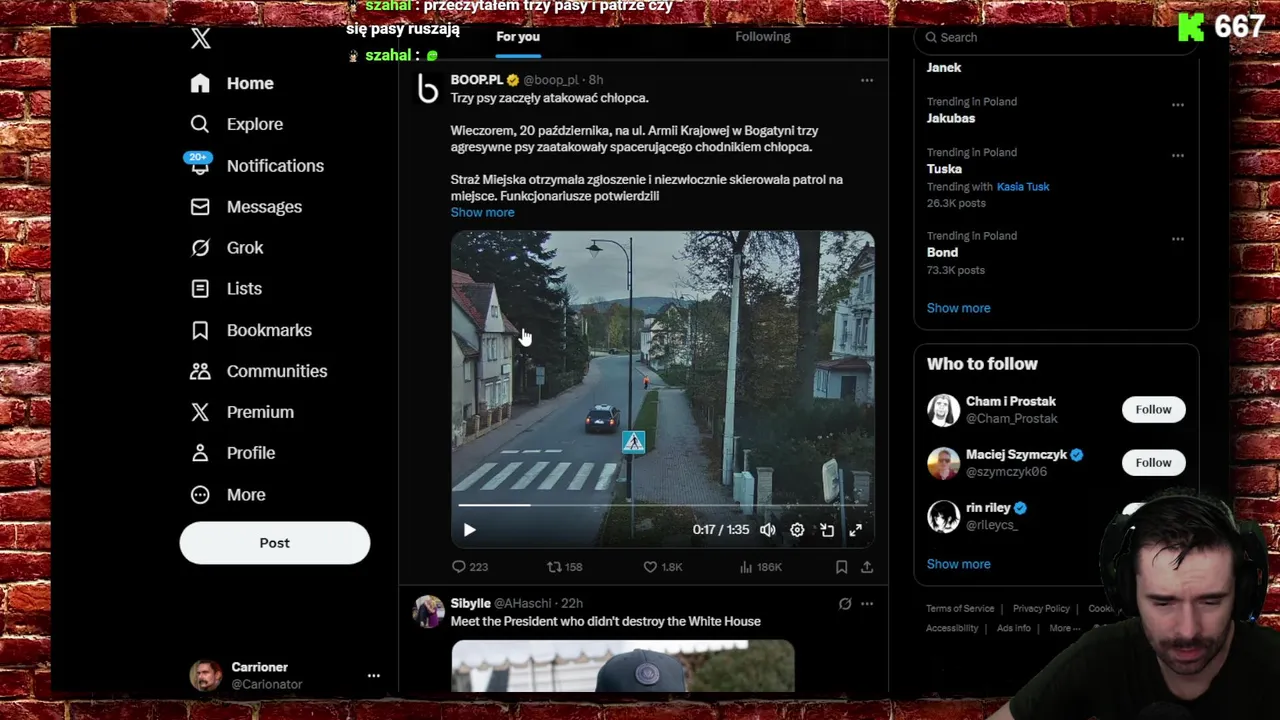
Task: Repost the BOOP.PL post (158)
Action: pyautogui.click(x=564, y=567)
